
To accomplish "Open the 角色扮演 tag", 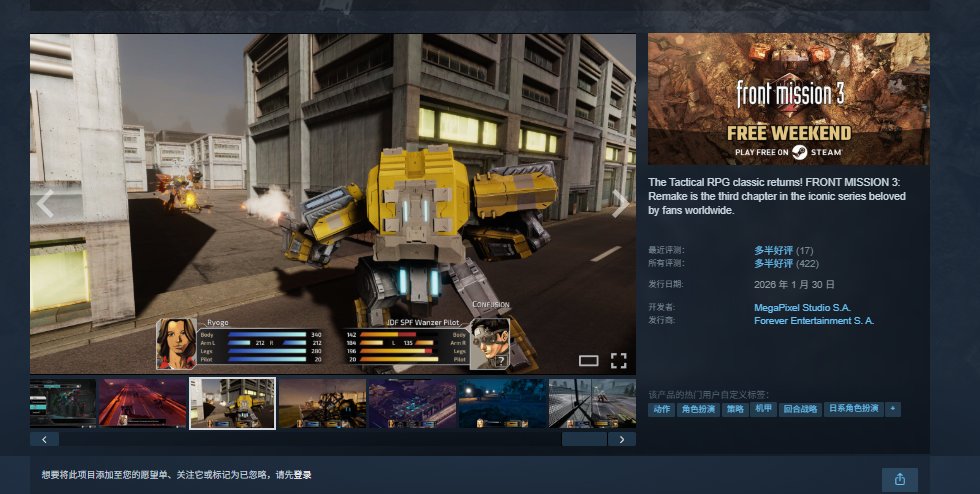I will pos(698,409).
